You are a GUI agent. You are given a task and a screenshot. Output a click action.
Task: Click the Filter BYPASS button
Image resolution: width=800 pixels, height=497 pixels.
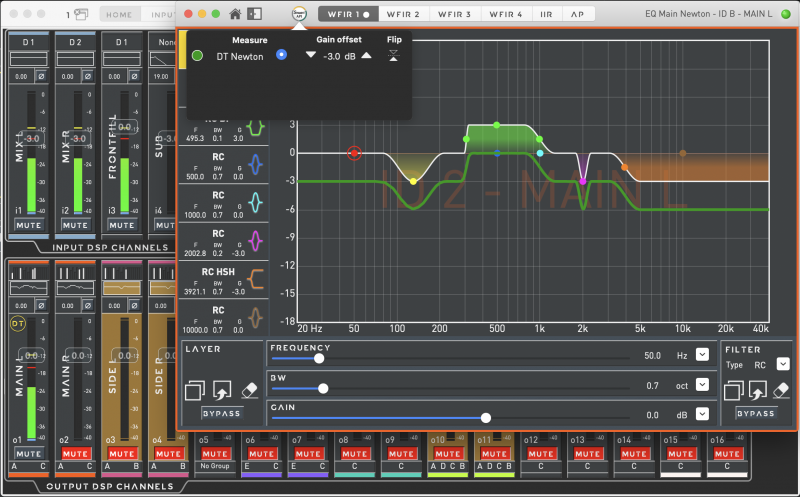tap(757, 412)
